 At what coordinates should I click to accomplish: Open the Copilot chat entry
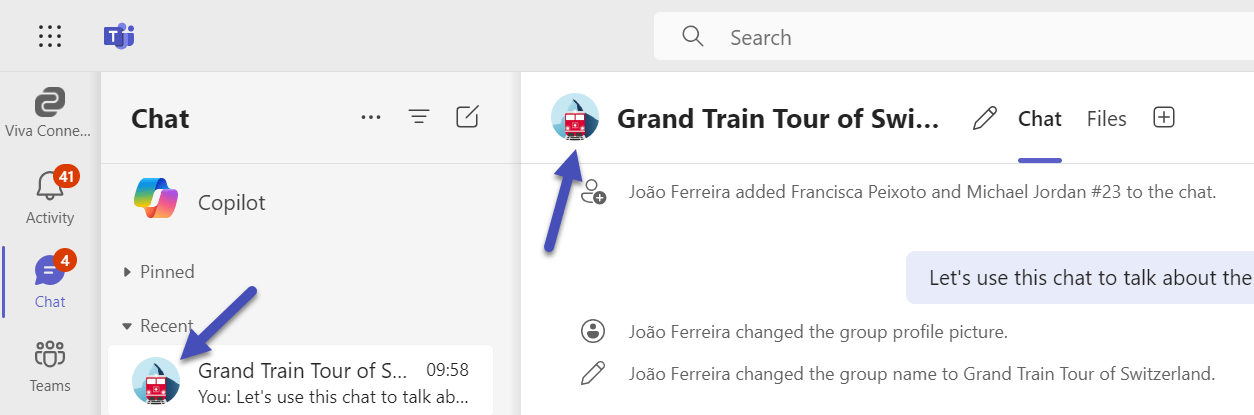231,203
